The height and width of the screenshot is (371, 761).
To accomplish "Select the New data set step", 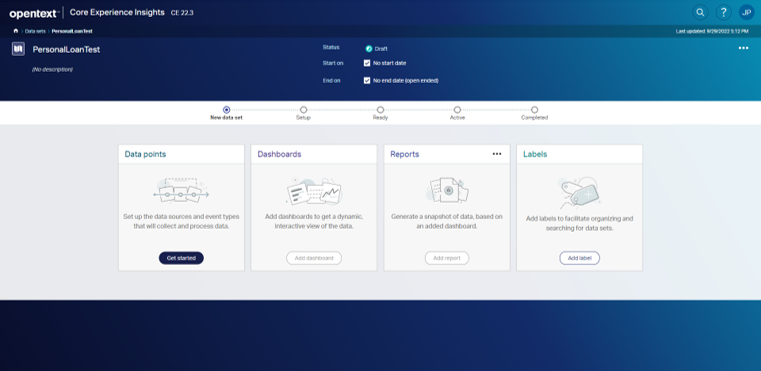I will (x=226, y=110).
